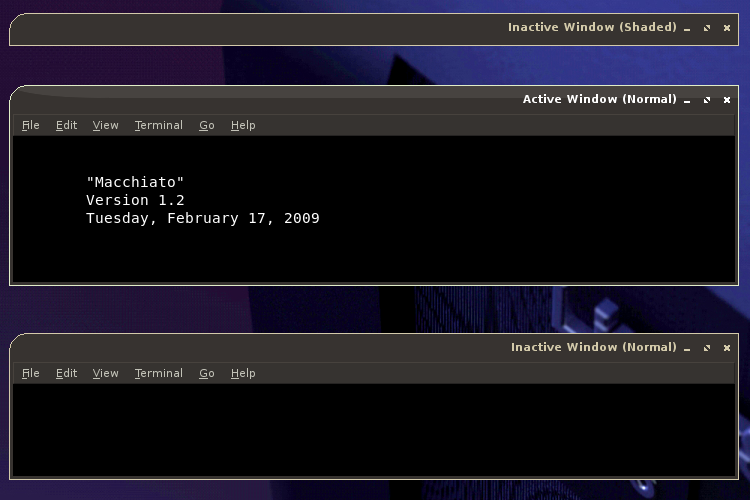
Task: Maximize the Active Window (Normal)
Action: 707,100
